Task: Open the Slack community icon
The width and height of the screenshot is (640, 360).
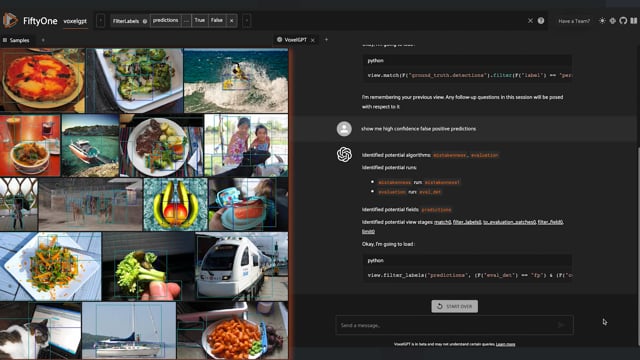Action: 613,20
